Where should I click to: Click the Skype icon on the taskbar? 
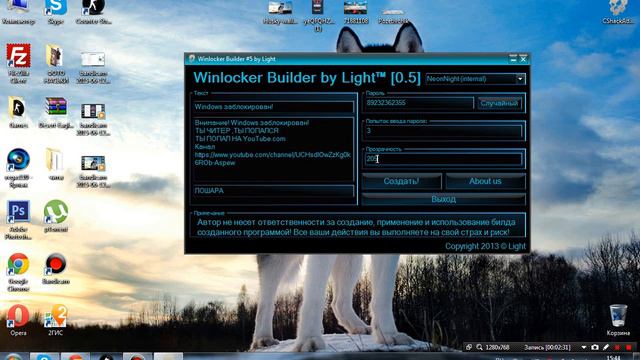44,356
